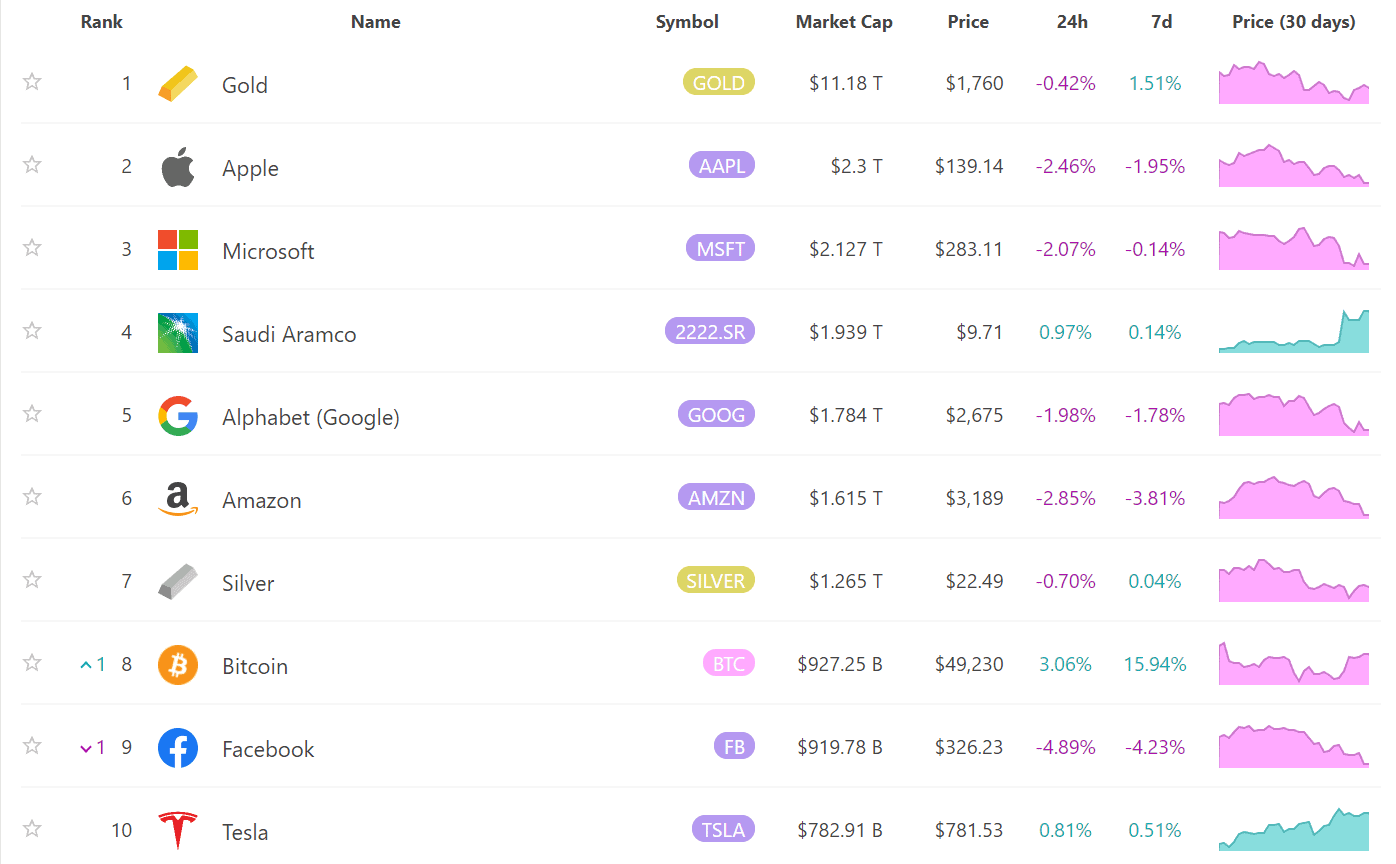Click the SILVER symbol badge
Screen dimensions: 1396x864
[715, 580]
